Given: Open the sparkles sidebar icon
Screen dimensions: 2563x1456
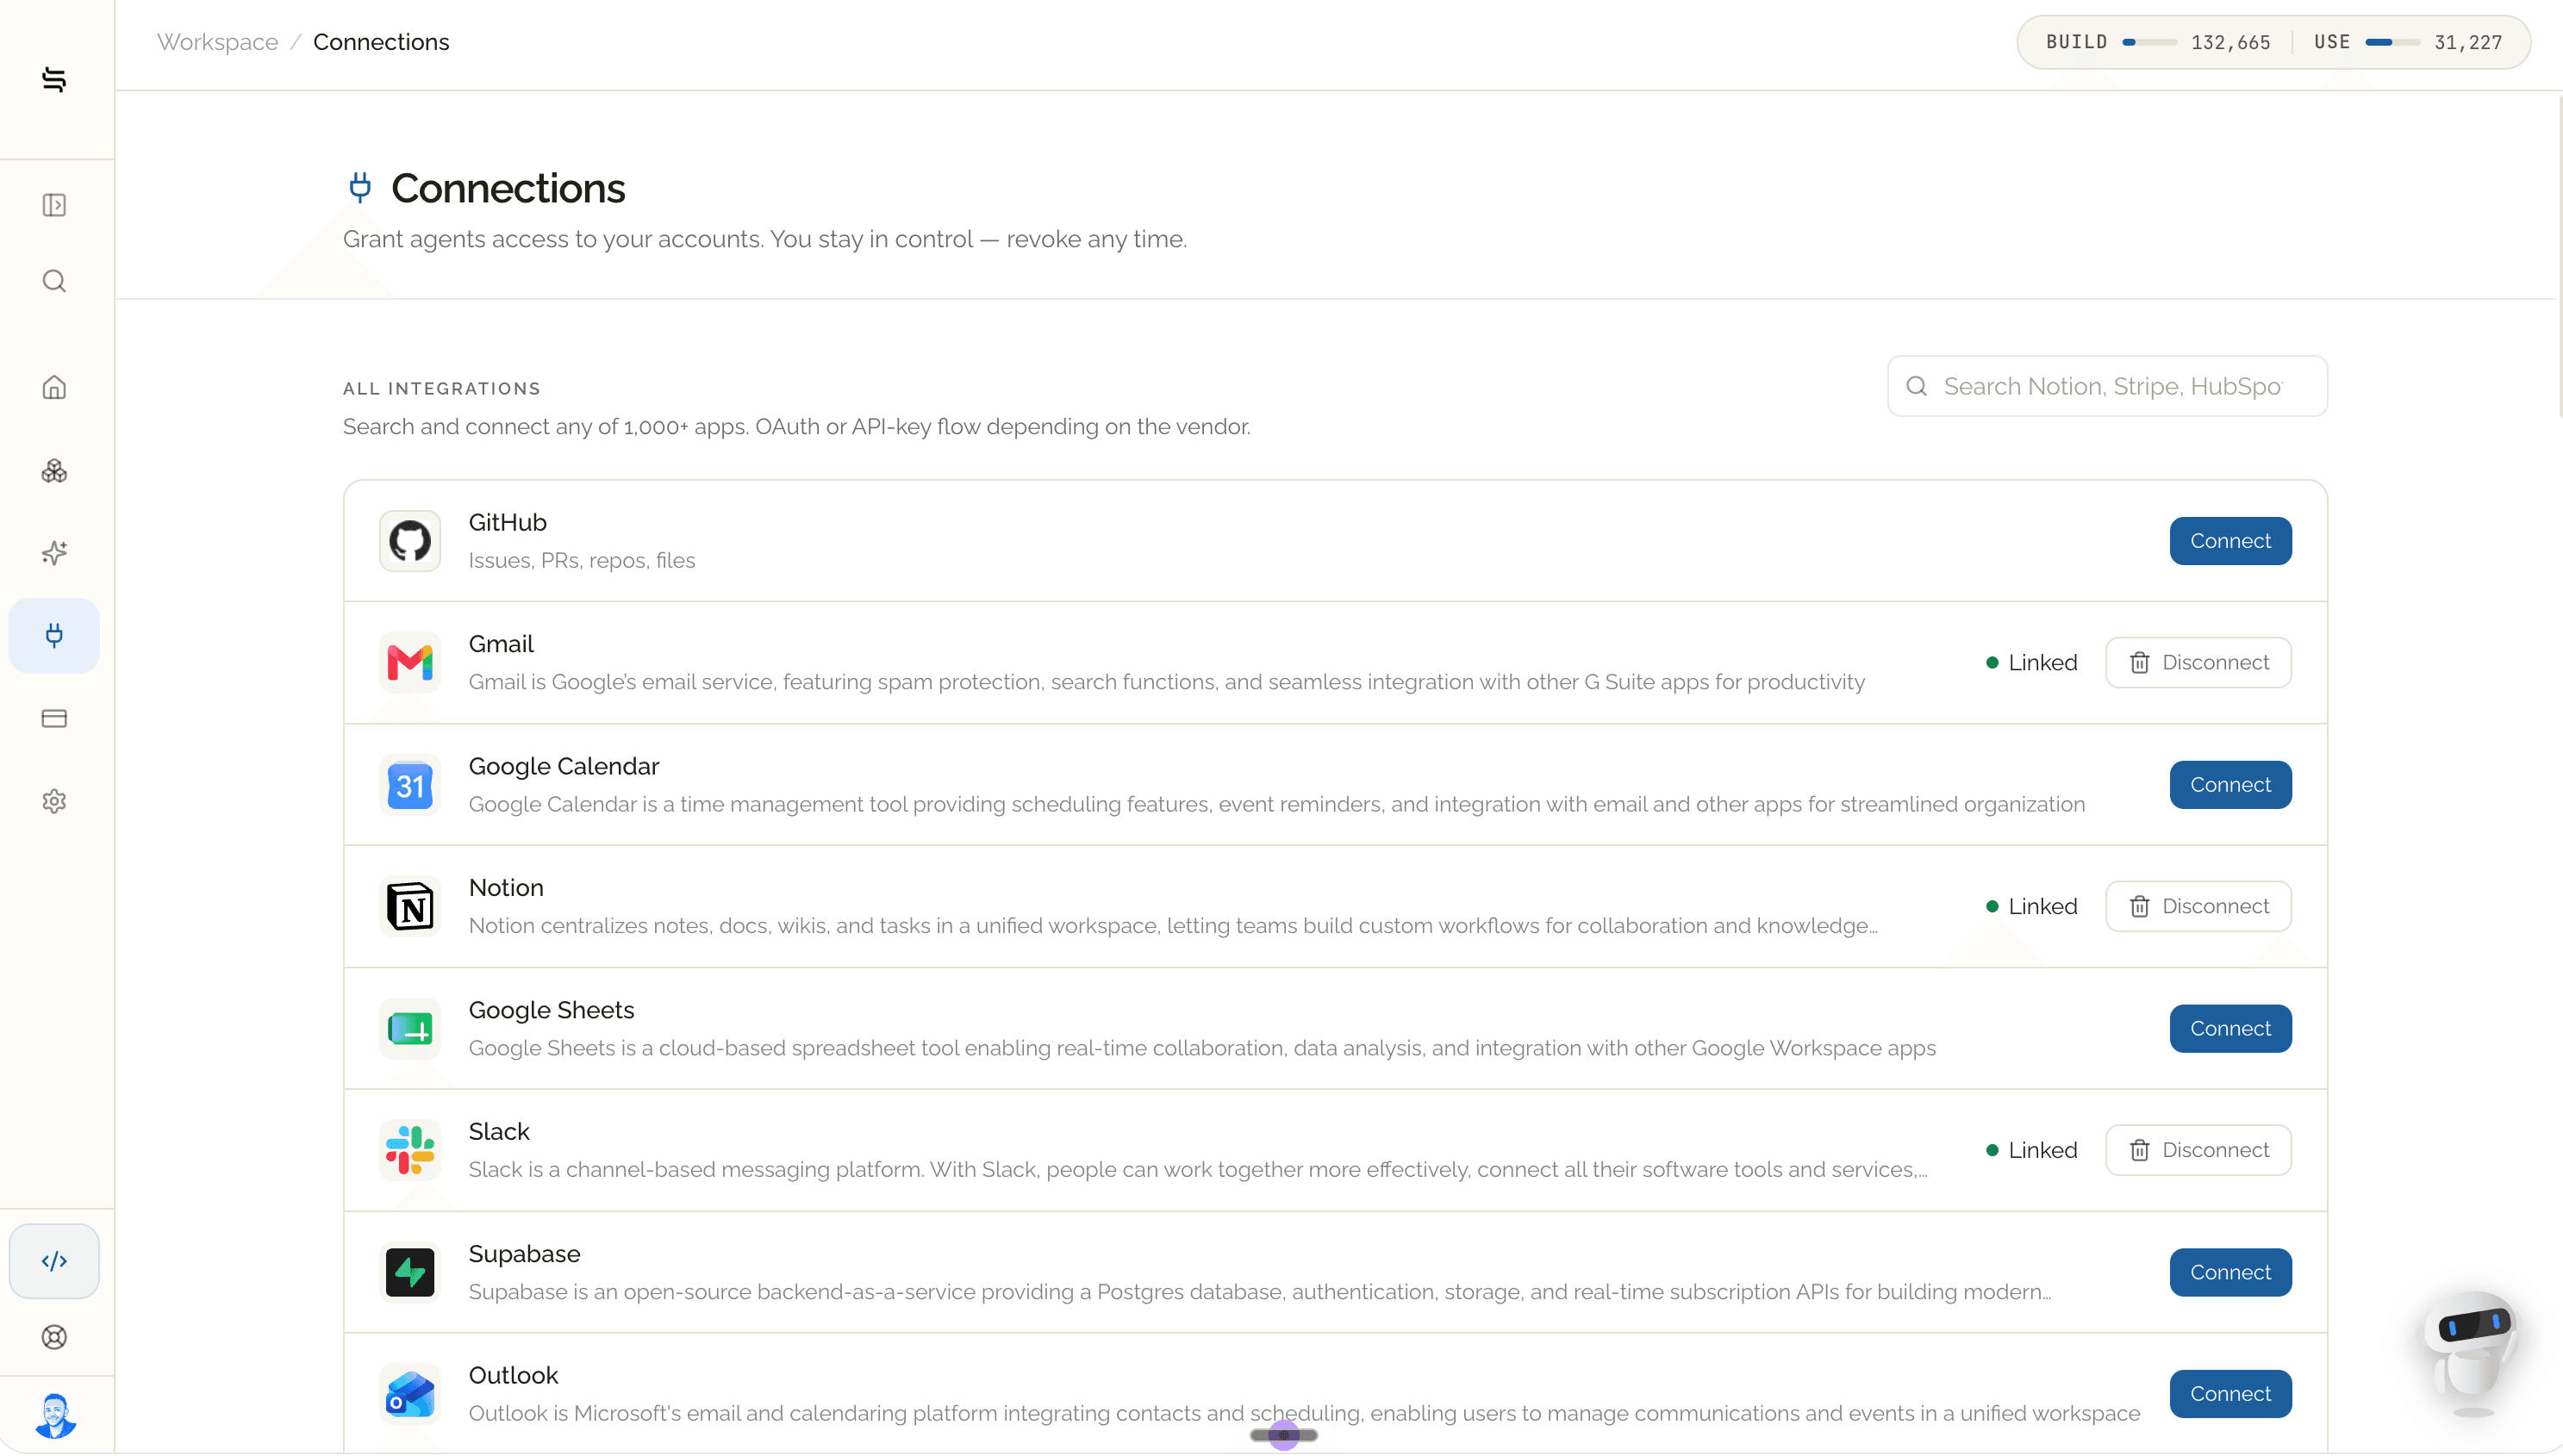Looking at the screenshot, I should click(x=54, y=553).
